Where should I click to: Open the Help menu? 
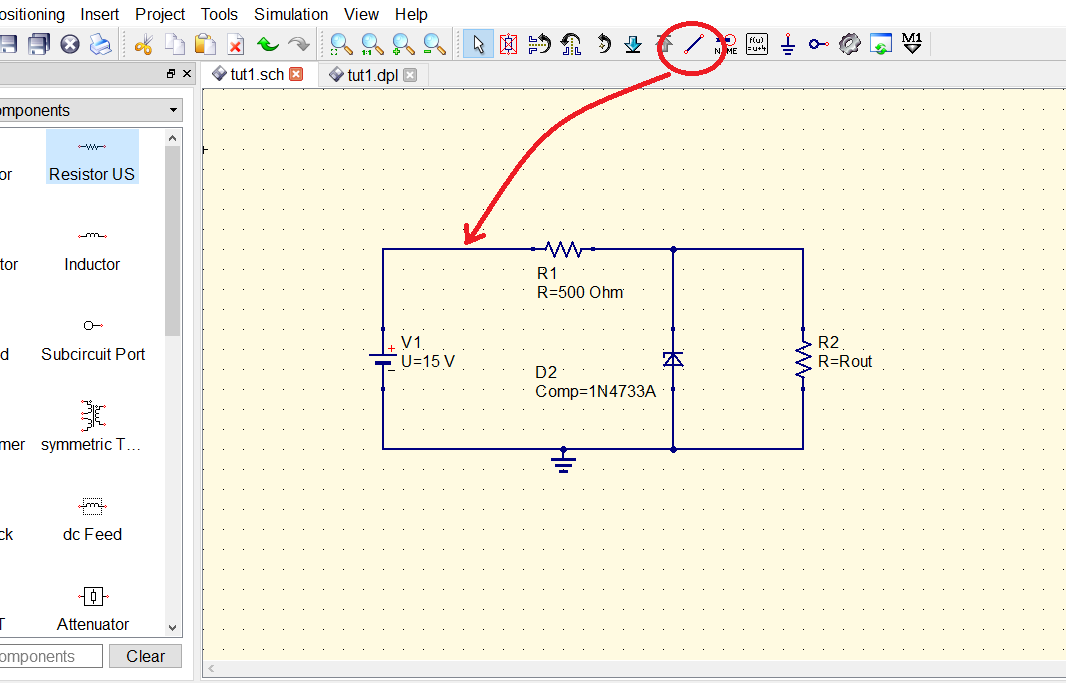coord(411,14)
